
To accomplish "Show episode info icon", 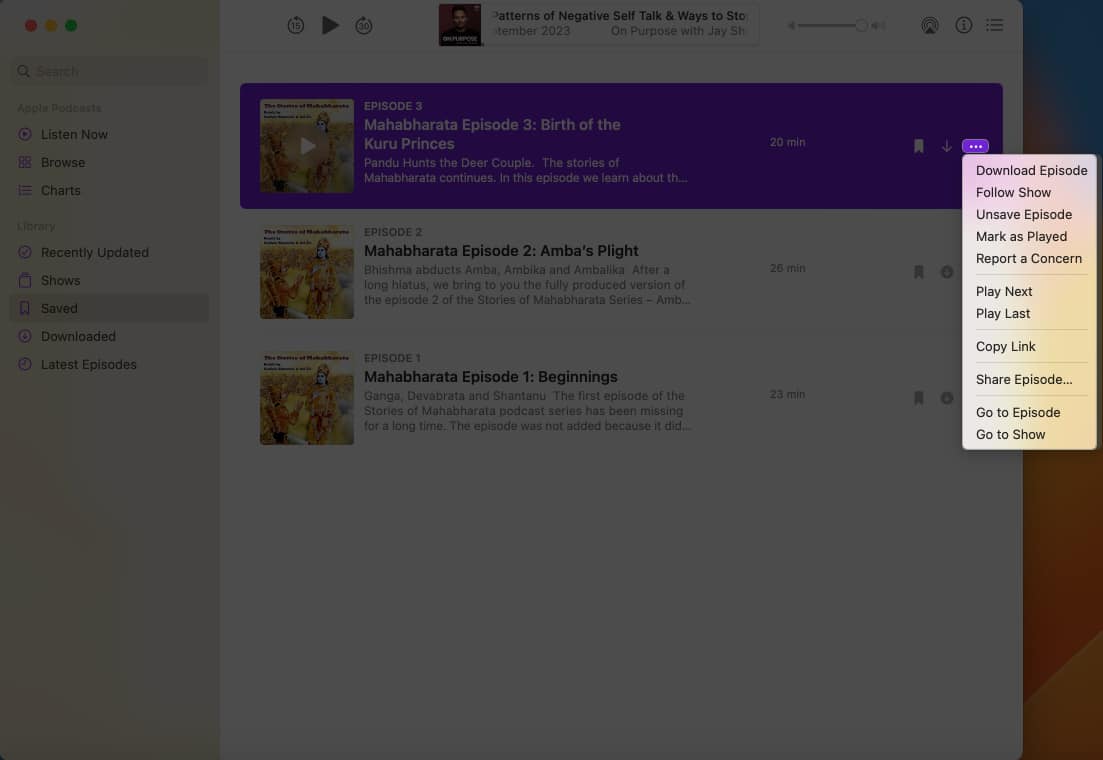I will (x=963, y=25).
